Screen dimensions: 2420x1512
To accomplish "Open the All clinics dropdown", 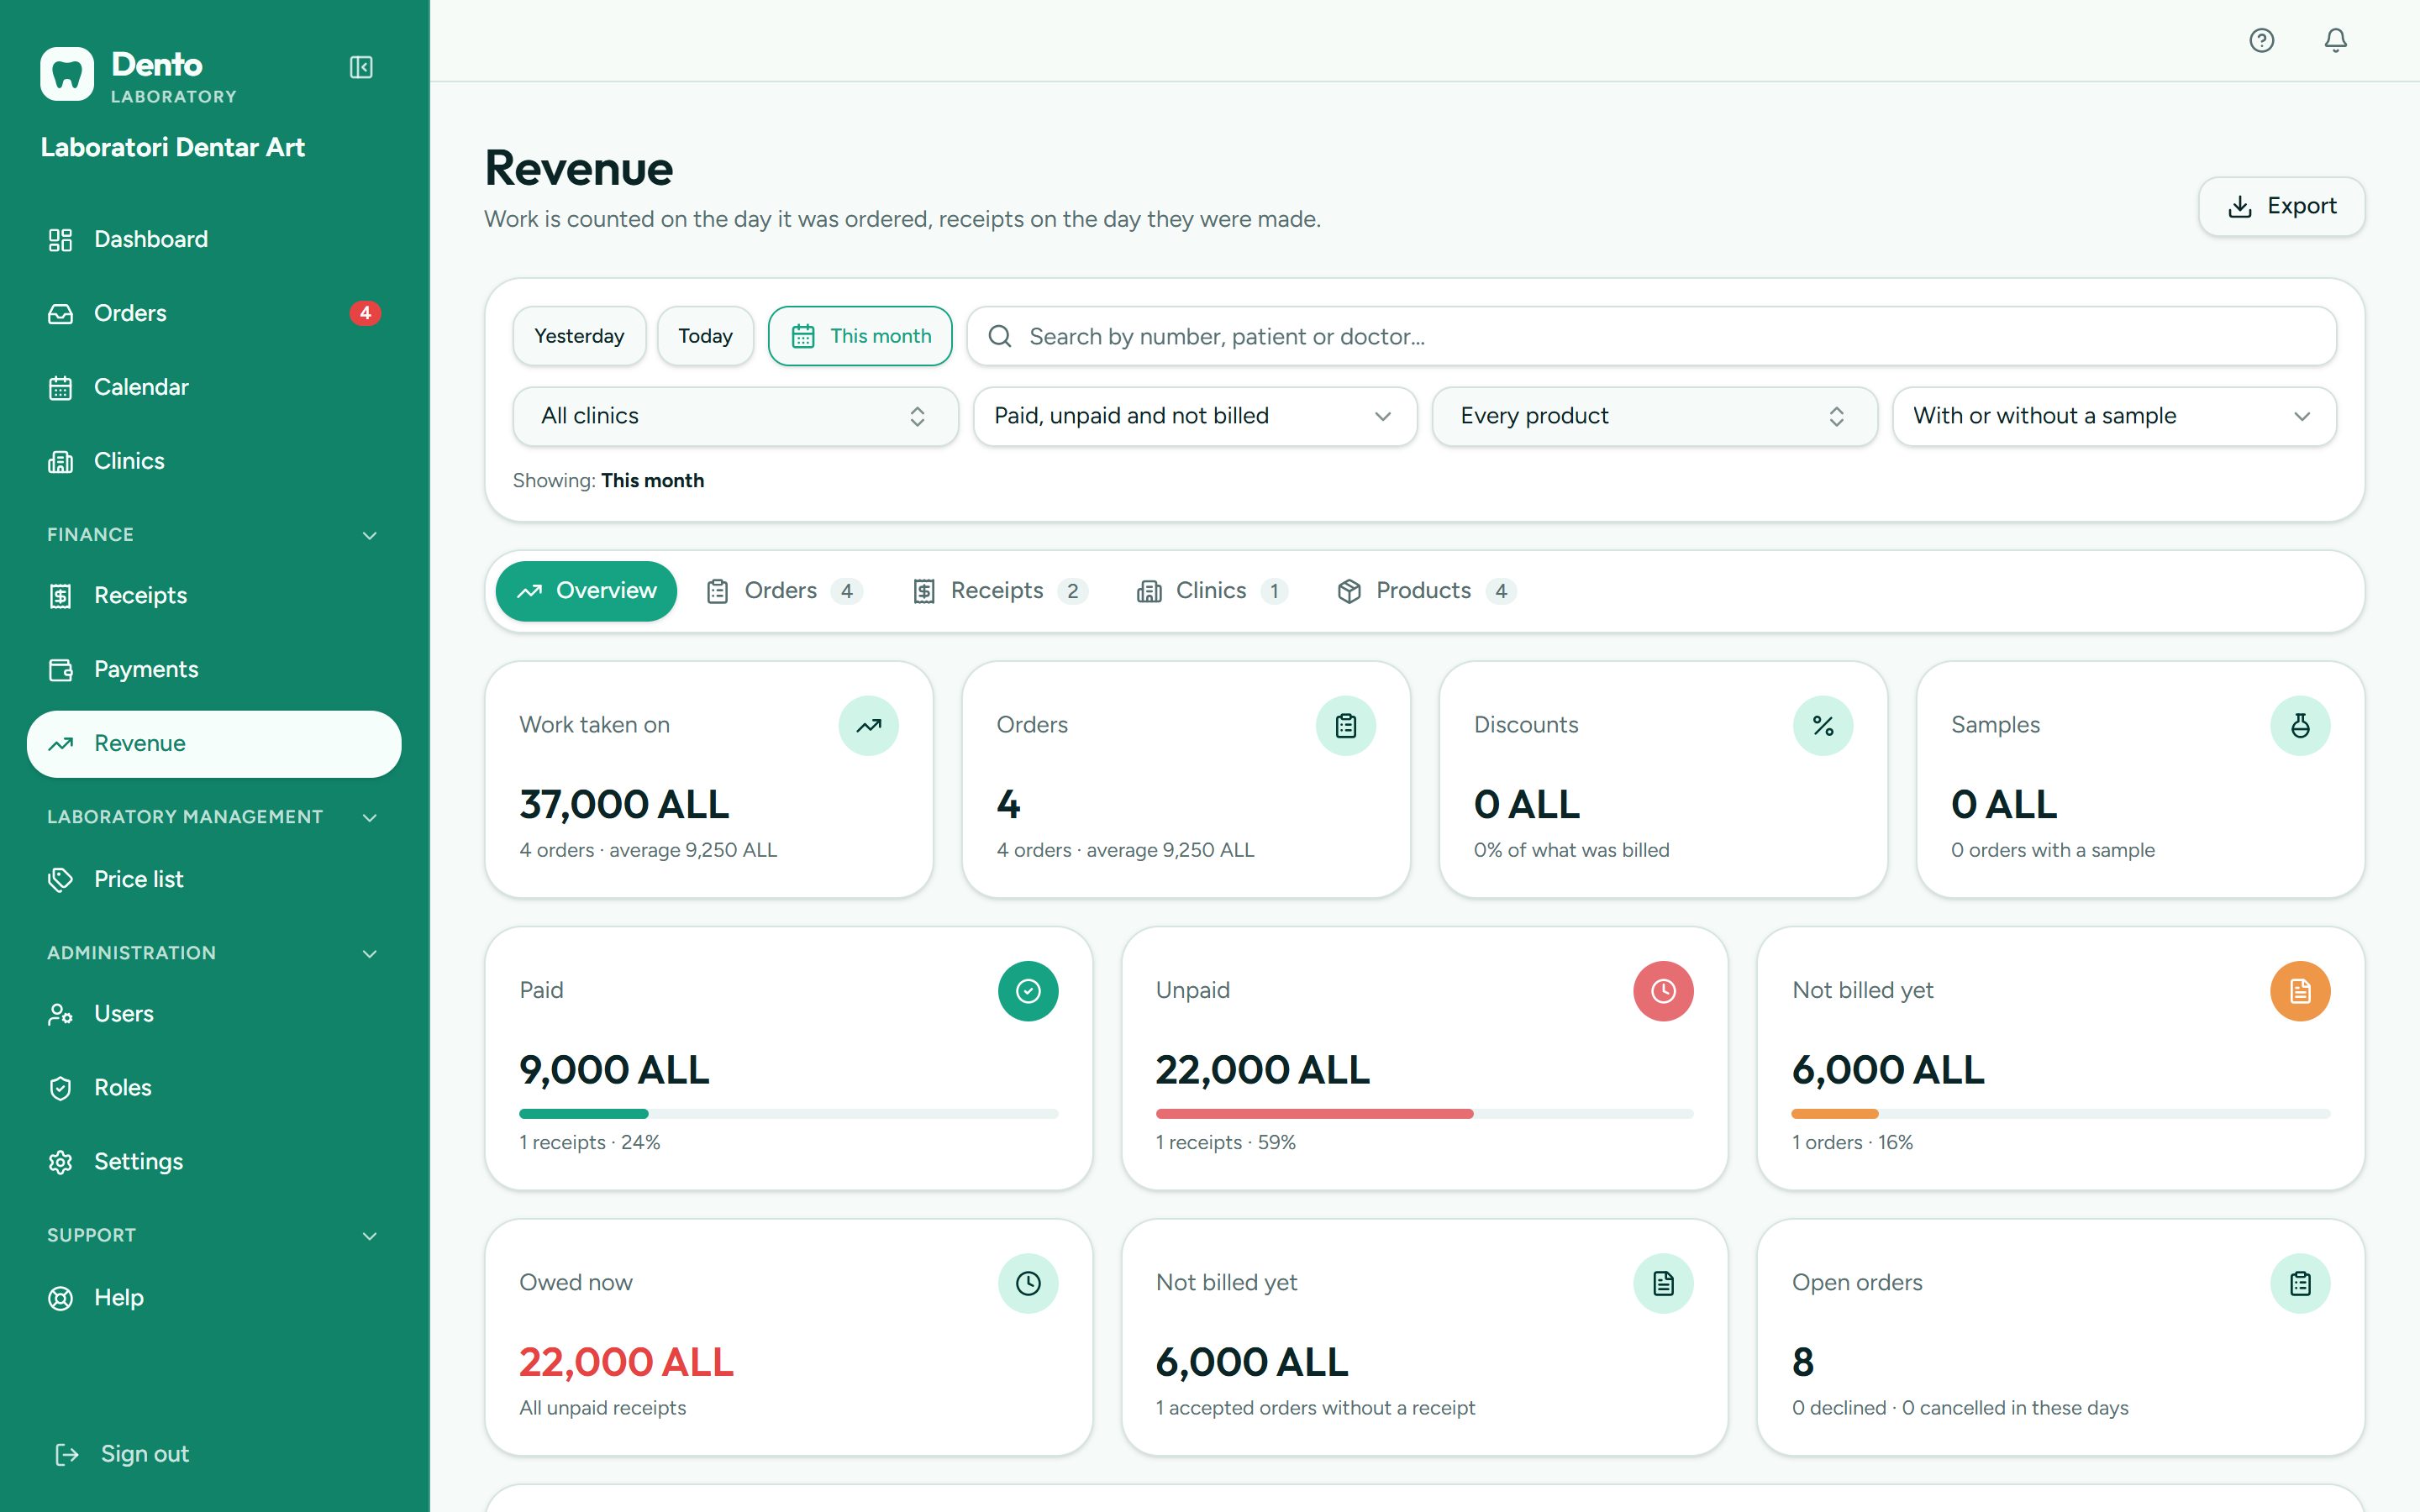I will (735, 416).
